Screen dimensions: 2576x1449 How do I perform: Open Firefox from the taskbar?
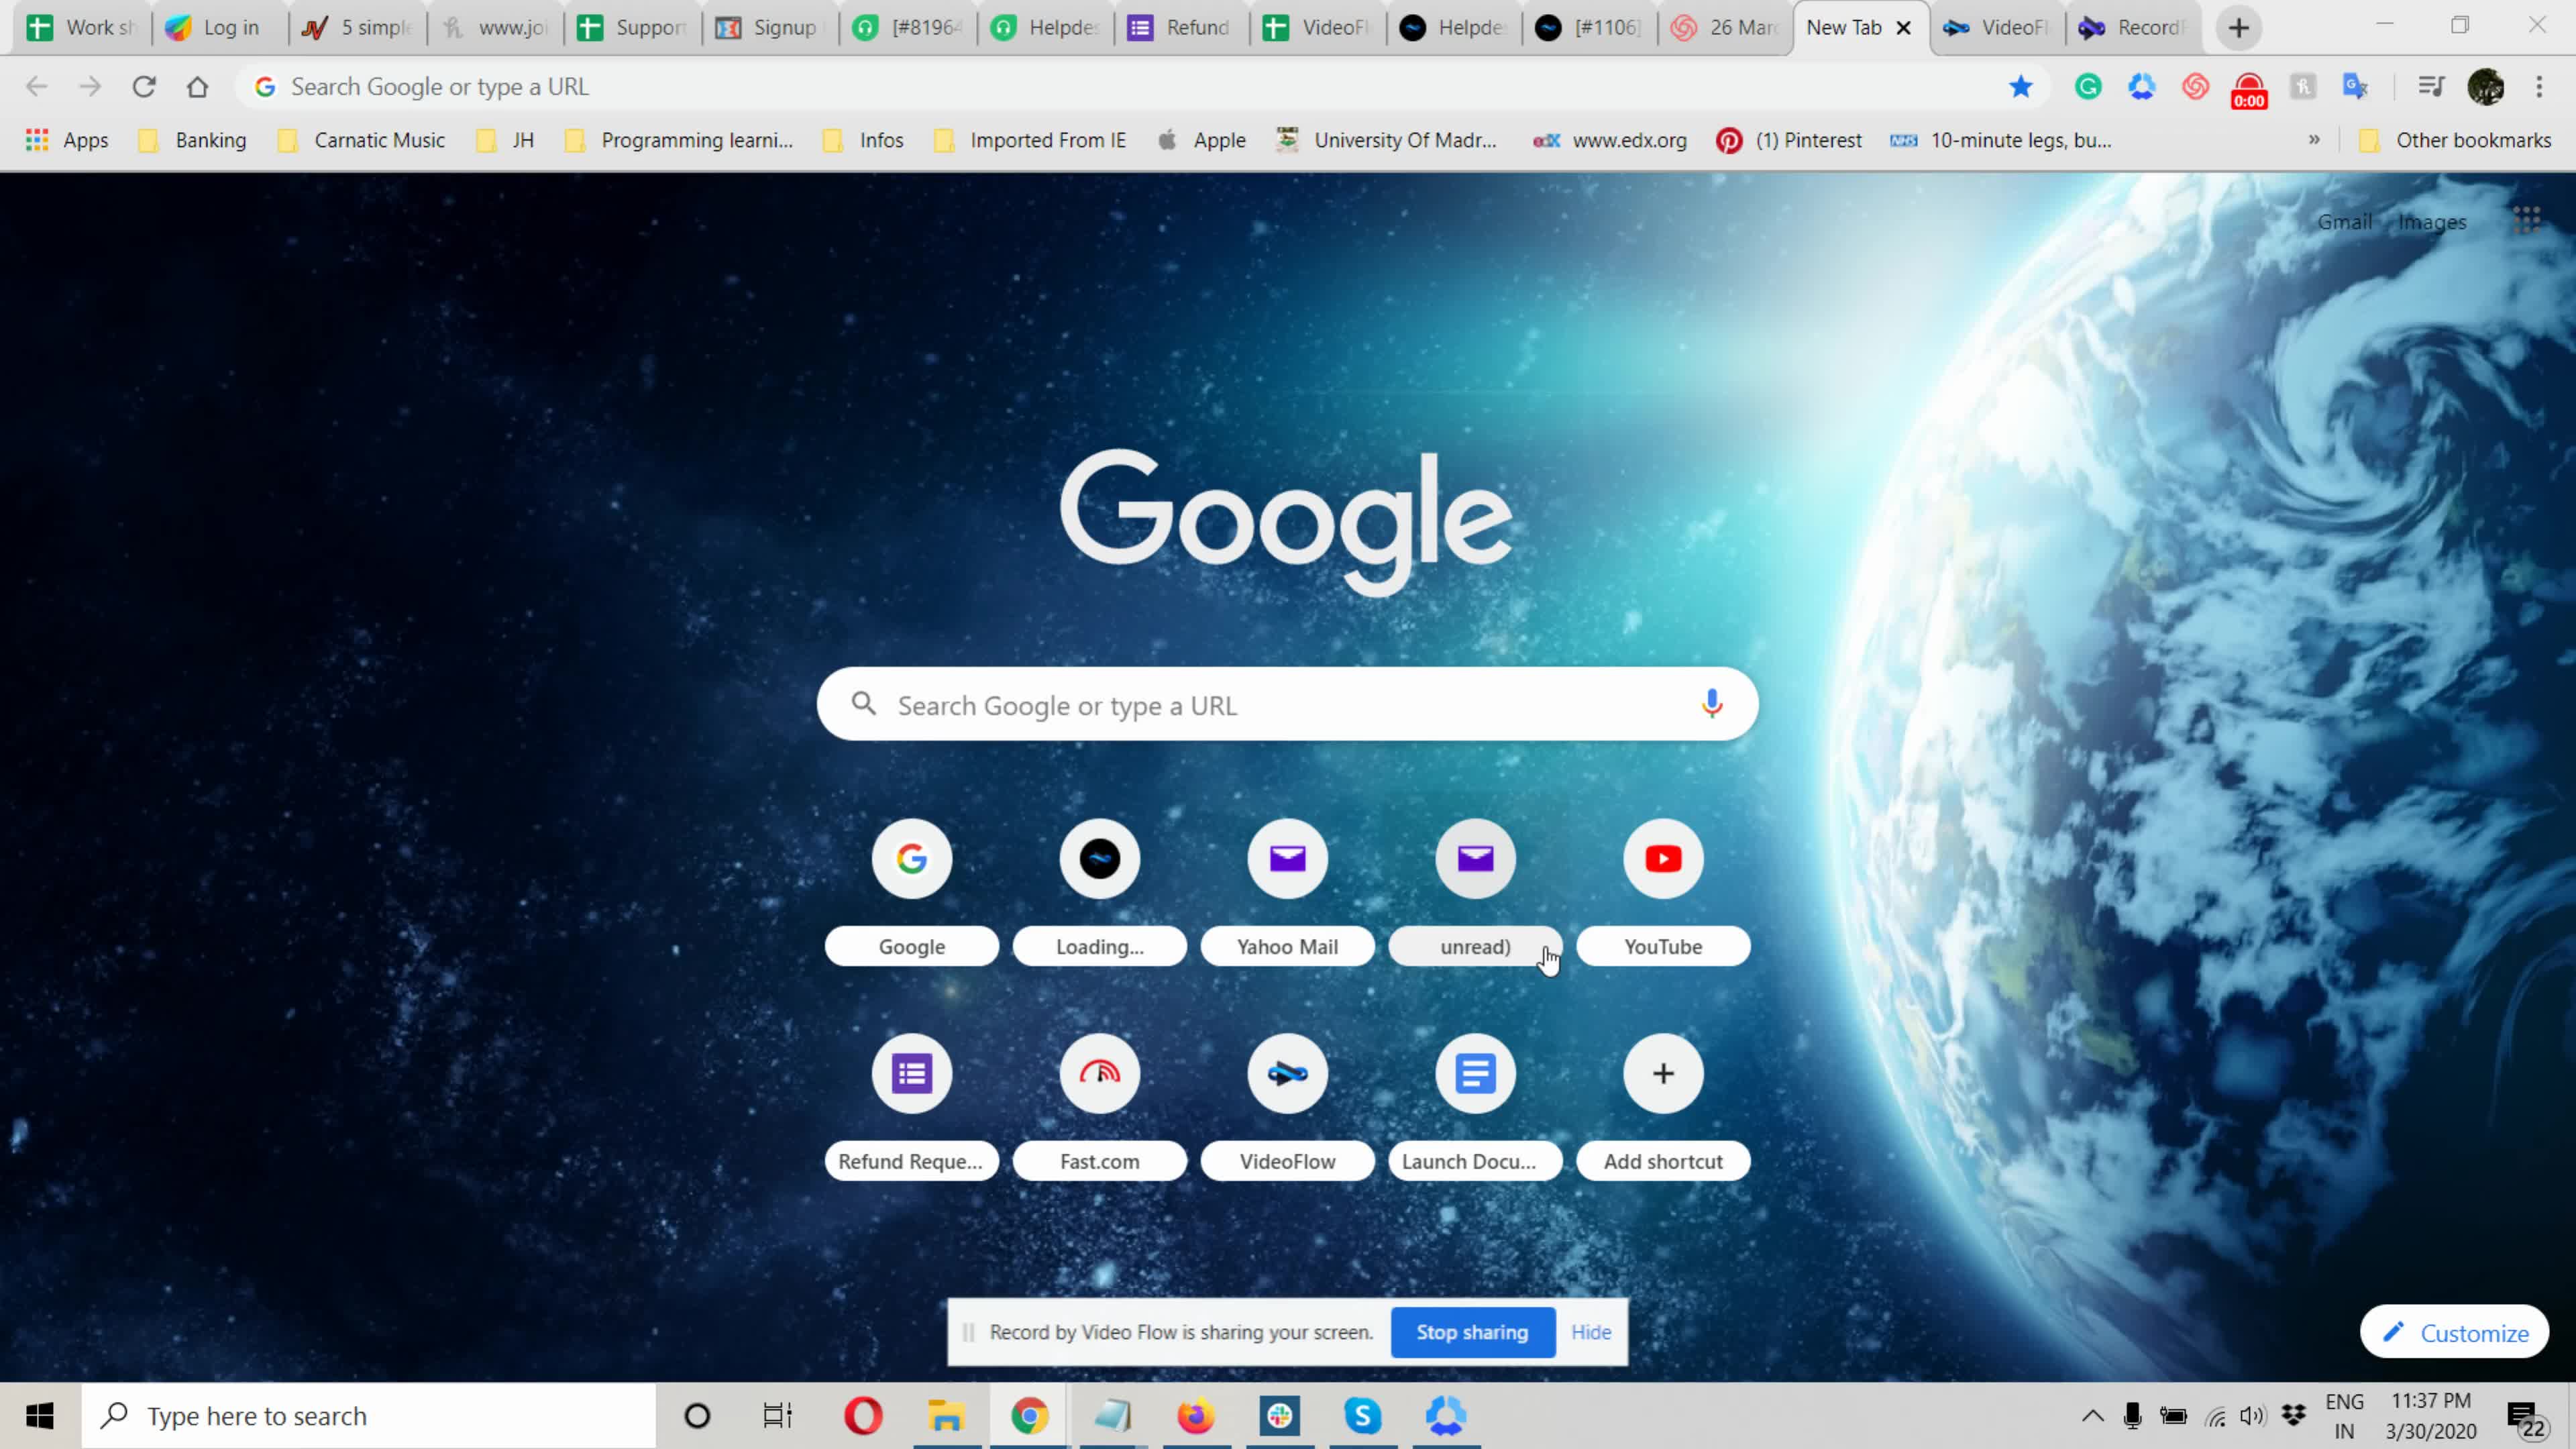pyautogui.click(x=1196, y=1416)
